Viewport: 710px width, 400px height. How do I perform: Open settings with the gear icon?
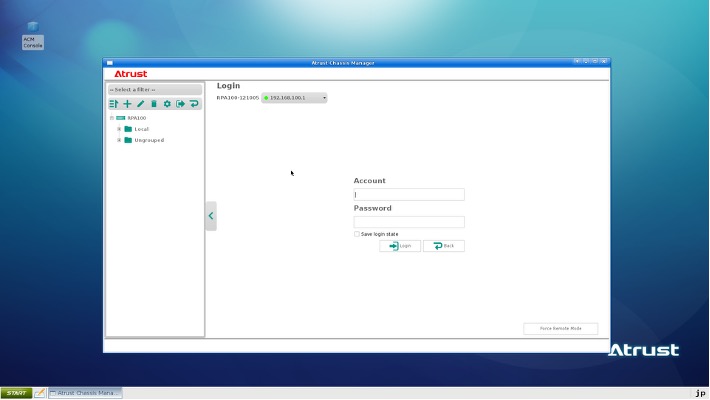(167, 104)
